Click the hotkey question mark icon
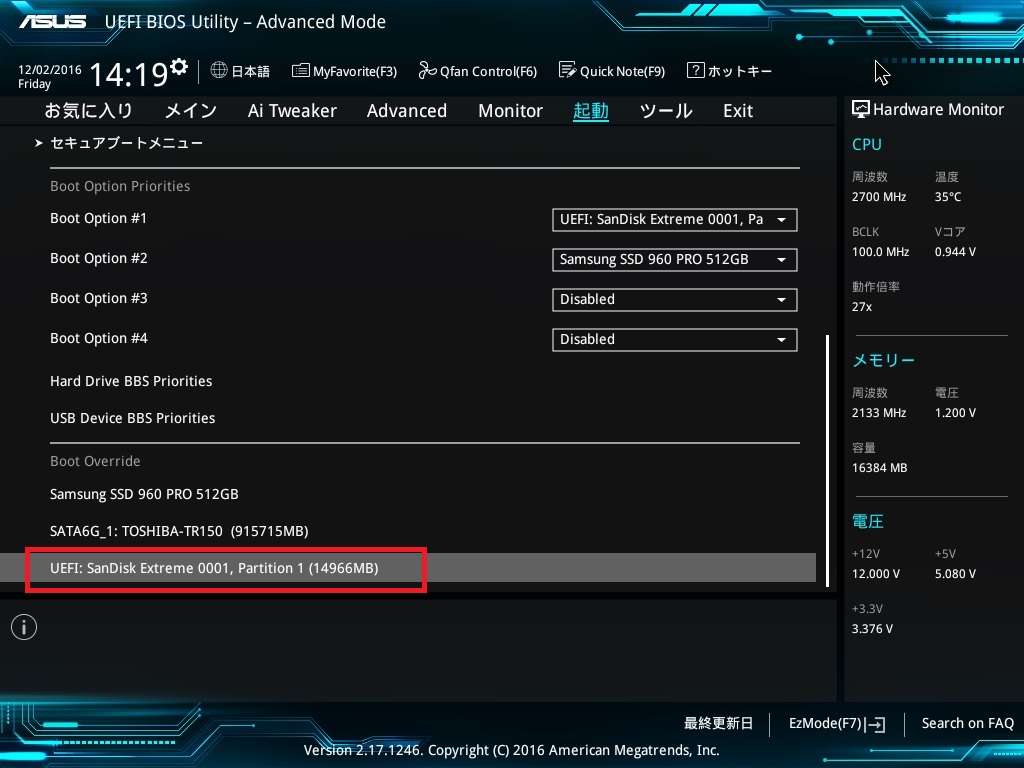The width and height of the screenshot is (1024, 768). (696, 70)
